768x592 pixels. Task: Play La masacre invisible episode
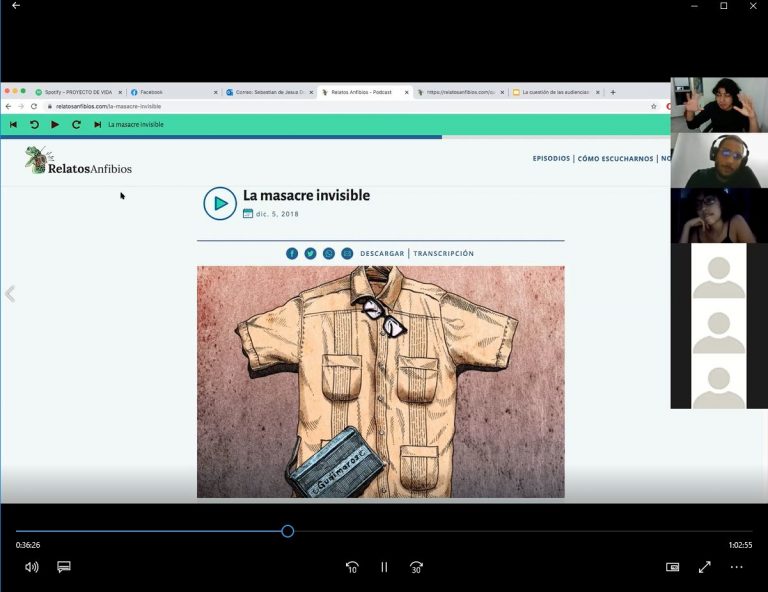[220, 203]
